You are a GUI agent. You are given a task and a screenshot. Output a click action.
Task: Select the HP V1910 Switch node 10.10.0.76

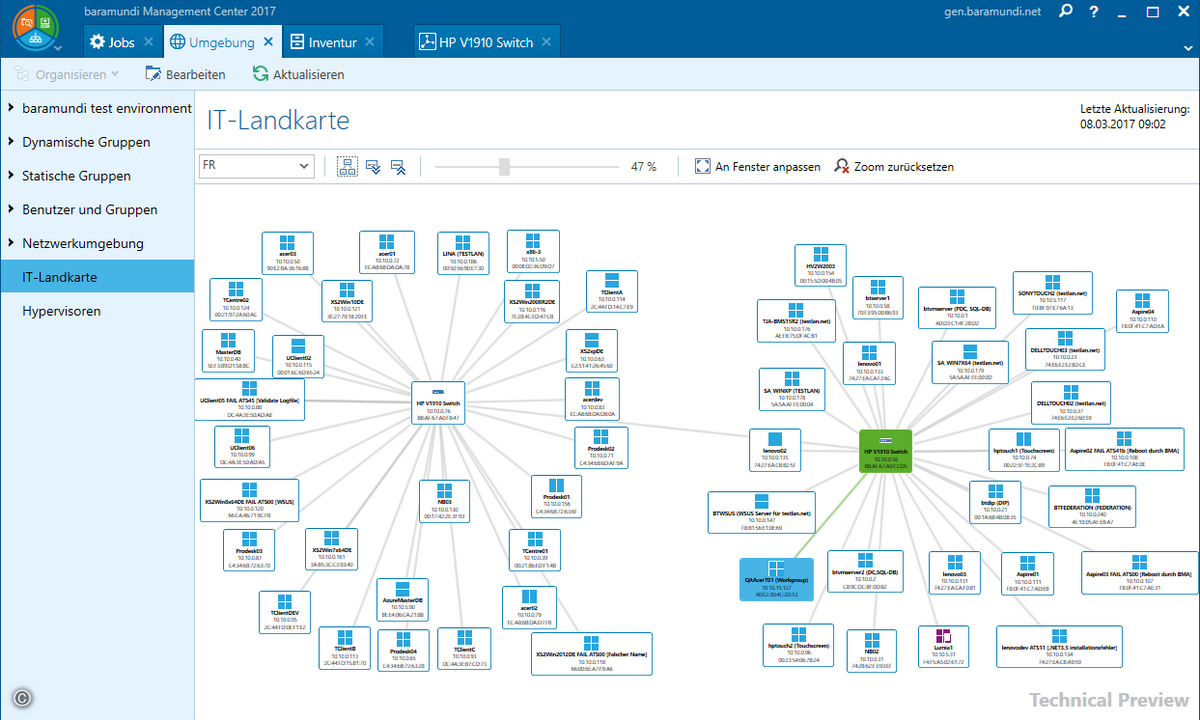(437, 402)
